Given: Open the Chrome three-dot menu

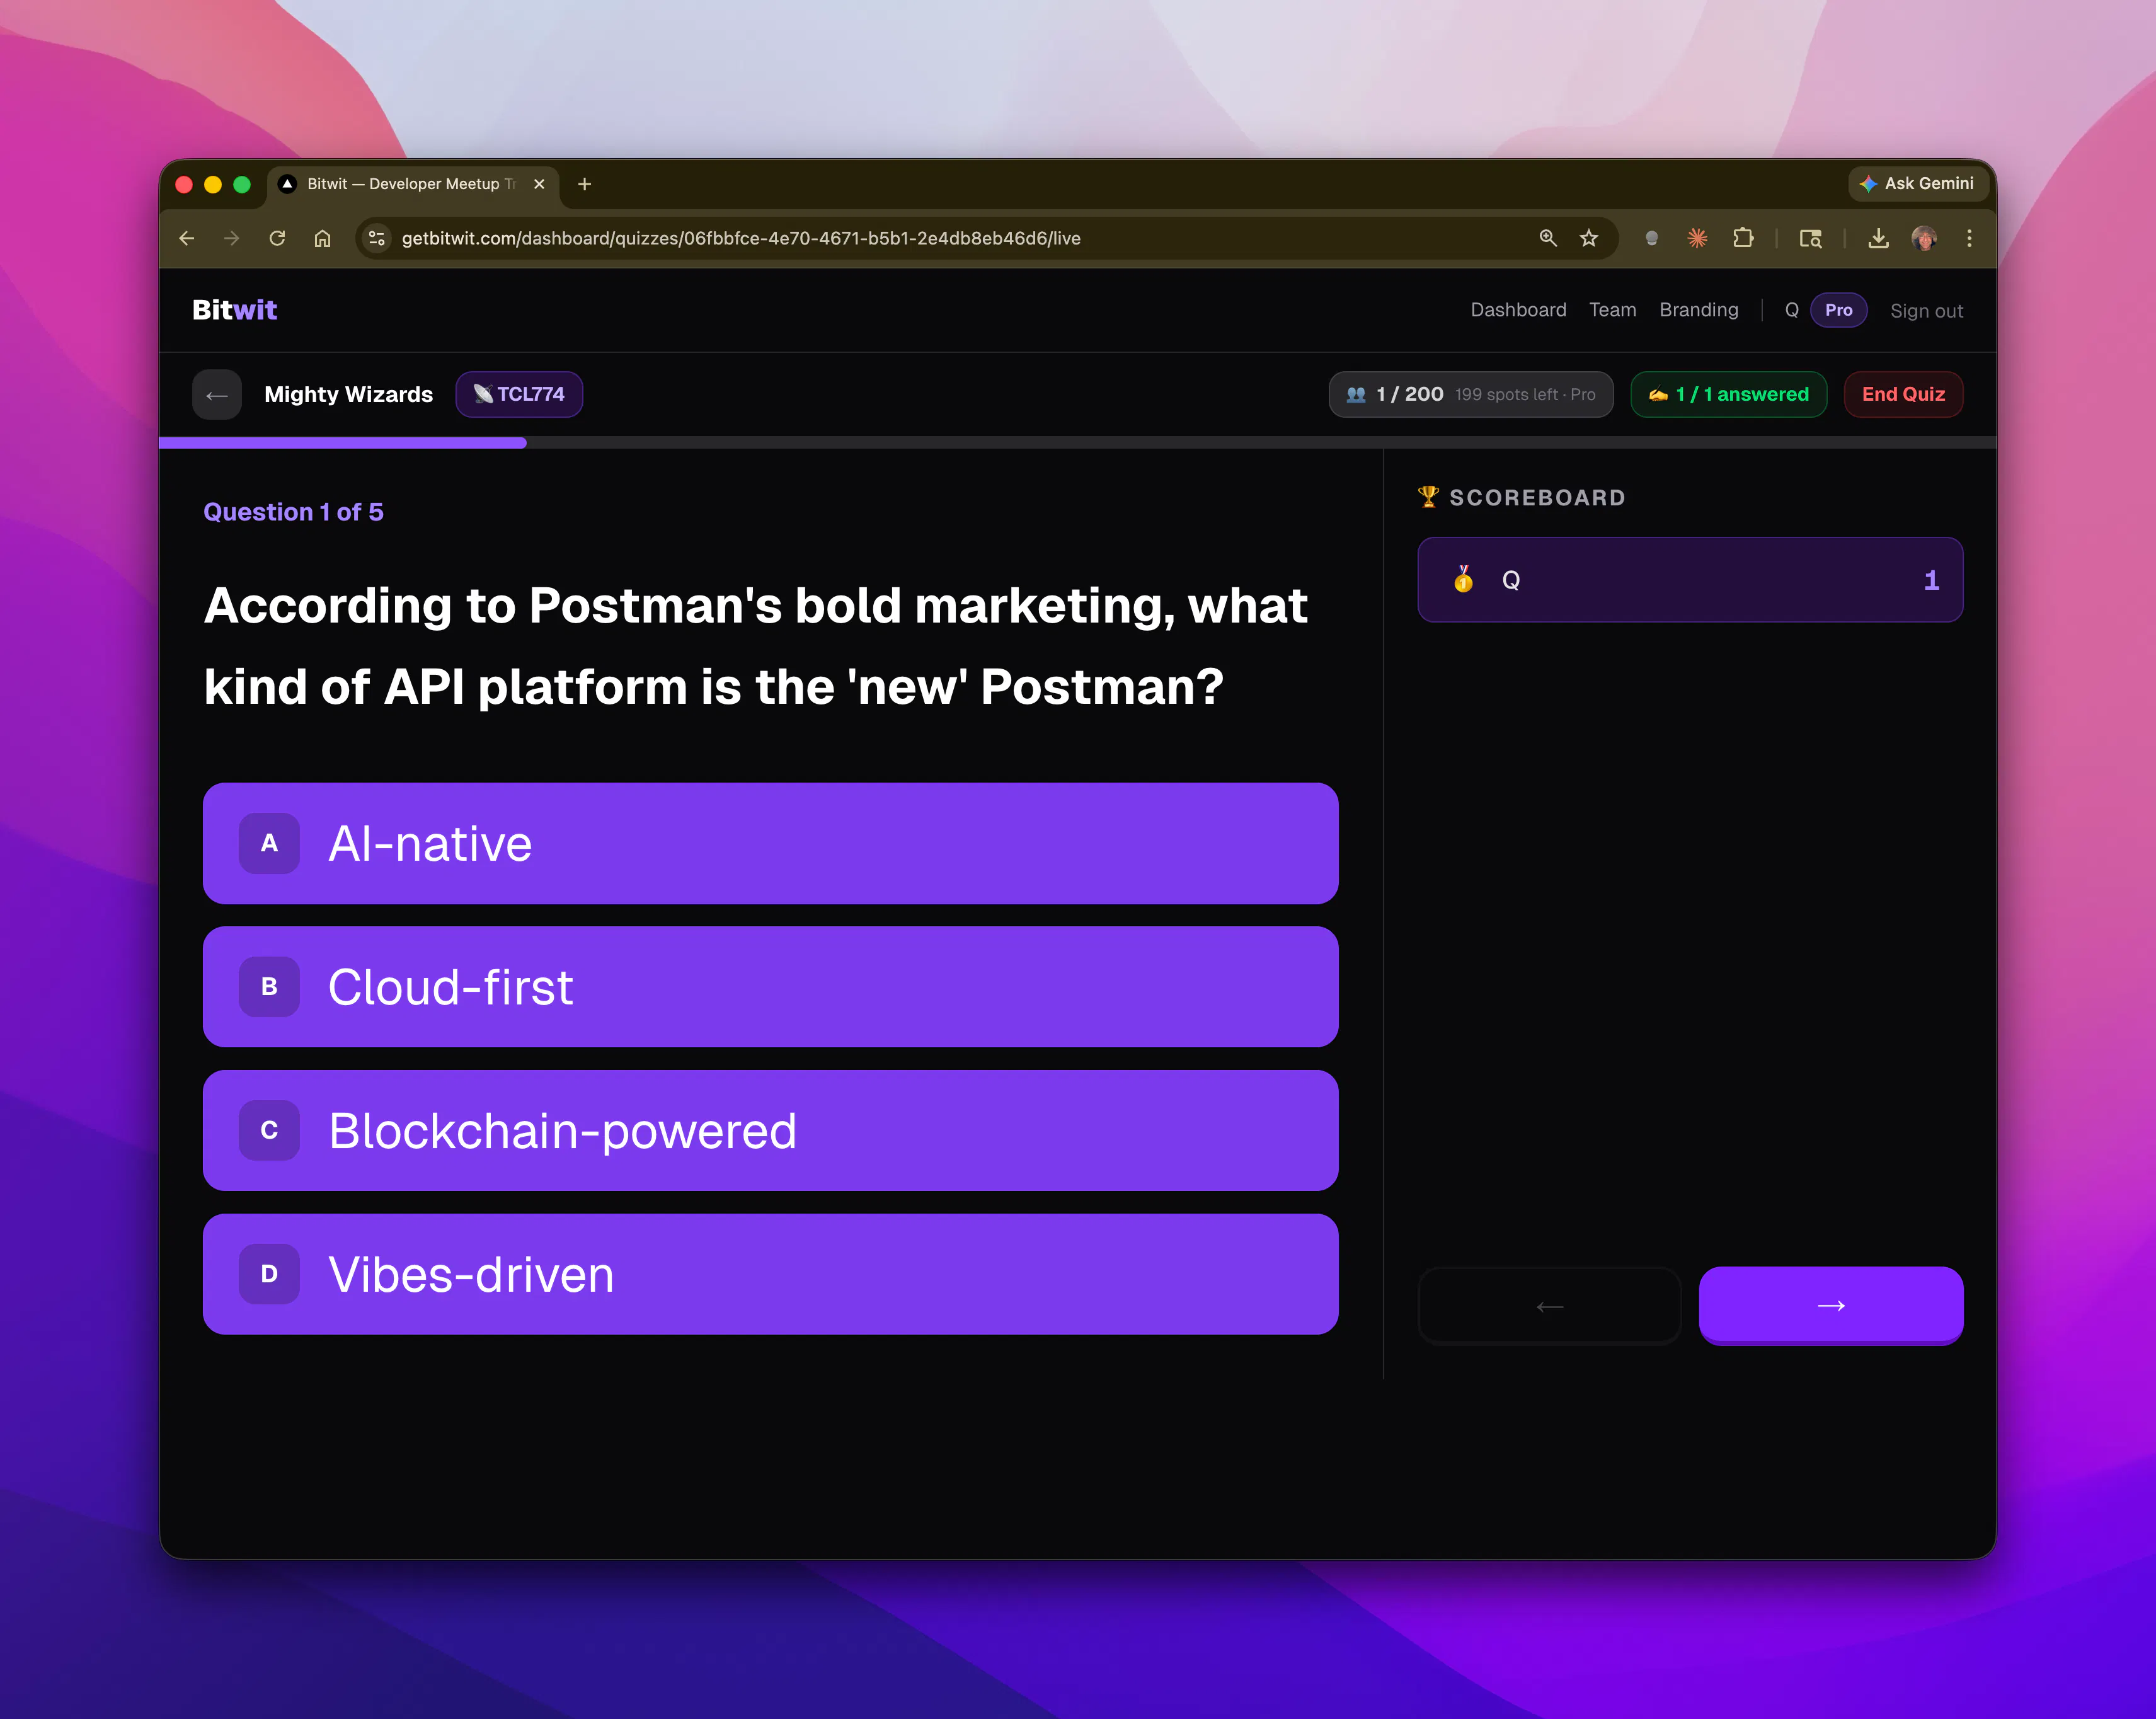Looking at the screenshot, I should pos(1969,238).
